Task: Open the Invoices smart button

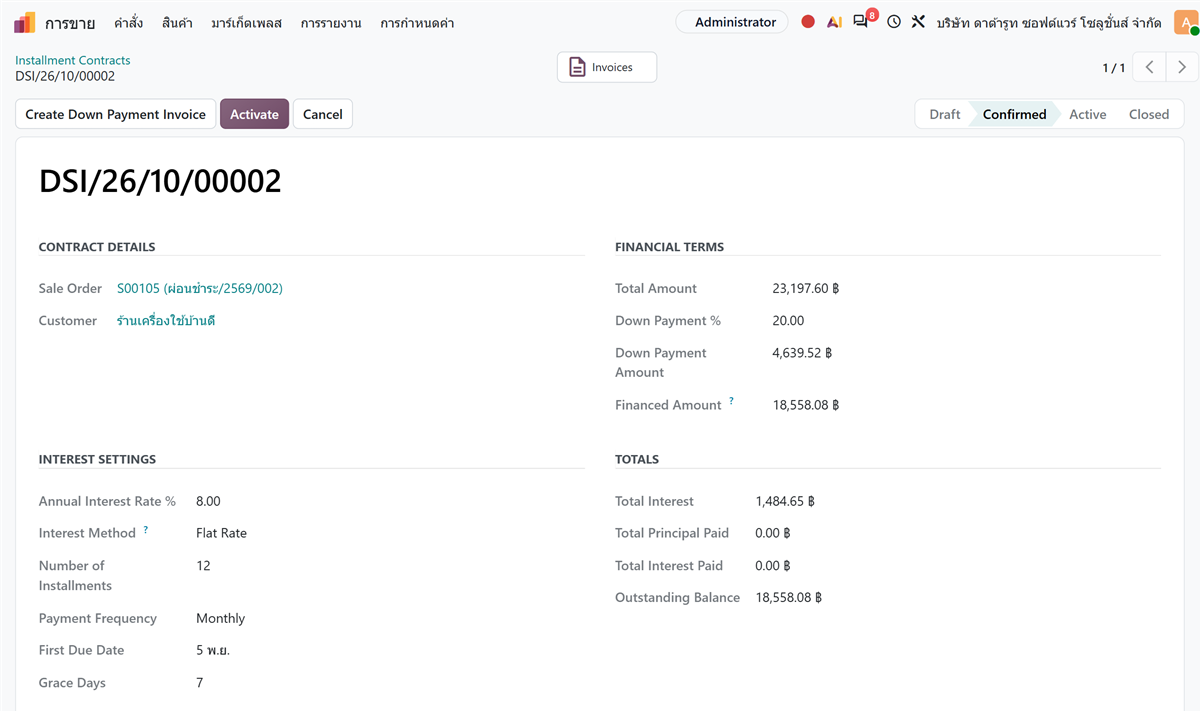Action: click(607, 67)
